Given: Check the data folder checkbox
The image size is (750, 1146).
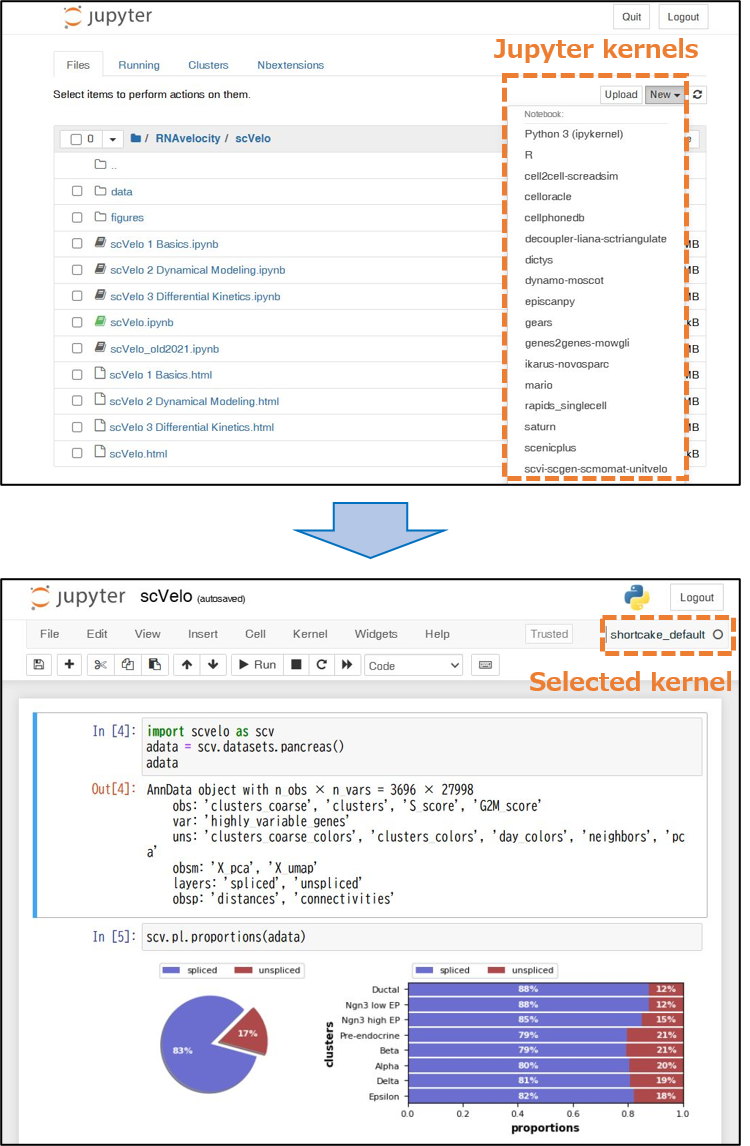Looking at the screenshot, I should 77,191.
